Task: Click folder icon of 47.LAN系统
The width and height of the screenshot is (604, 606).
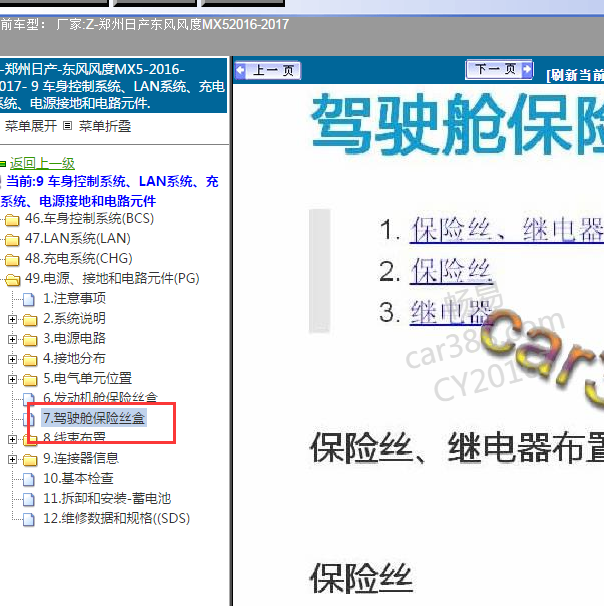Action: 12,240
